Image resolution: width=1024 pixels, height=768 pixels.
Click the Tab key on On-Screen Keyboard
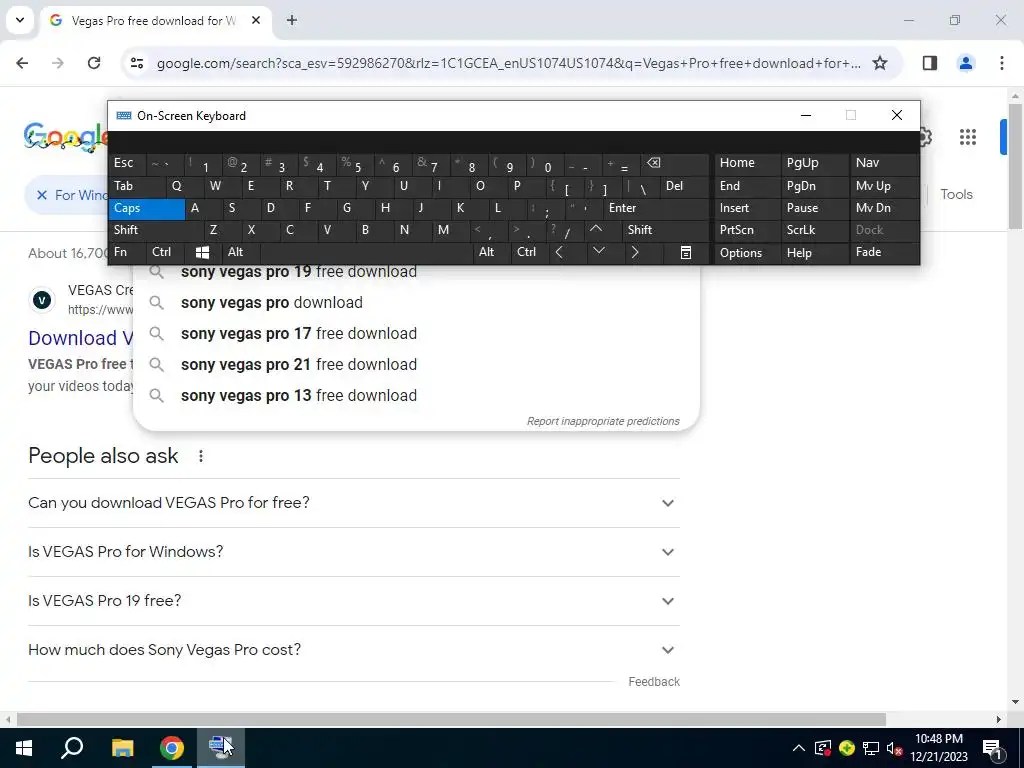[x=137, y=186]
